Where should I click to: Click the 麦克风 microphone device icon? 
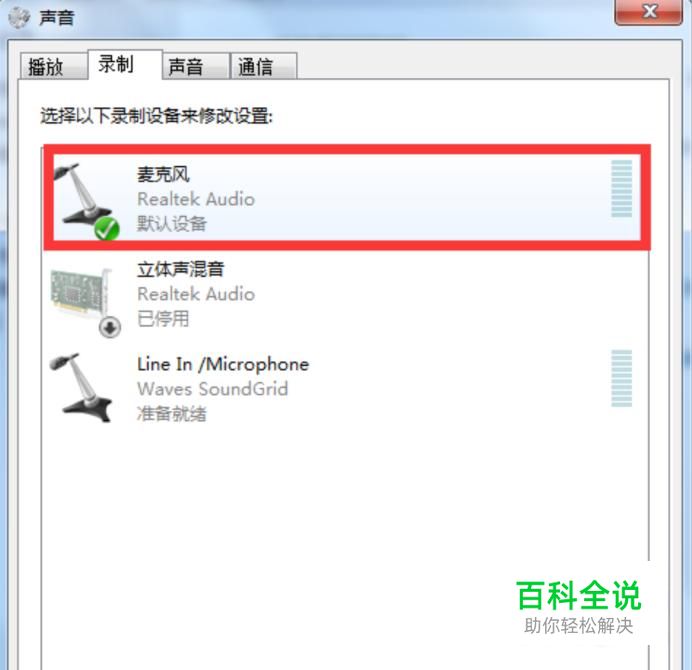84,199
